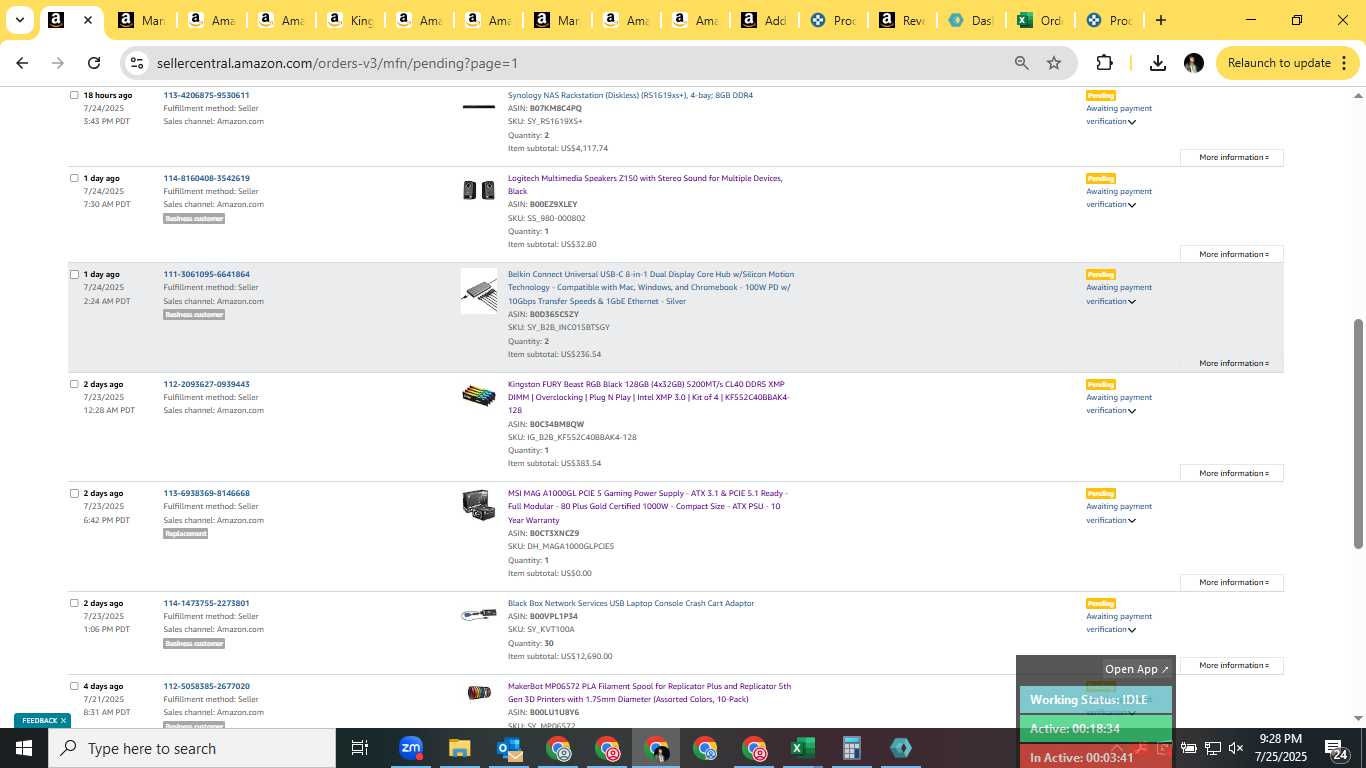Open Chrome downloads tray

(1158, 63)
